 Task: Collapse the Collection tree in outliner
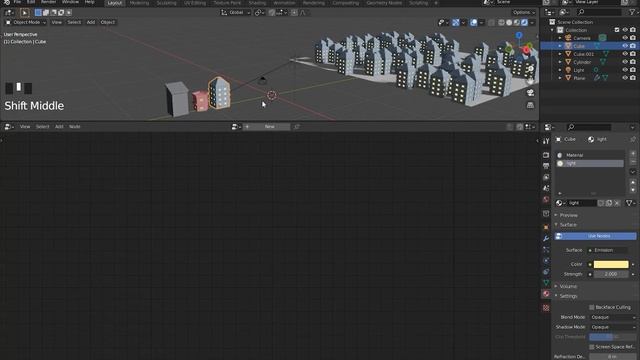pos(552,30)
